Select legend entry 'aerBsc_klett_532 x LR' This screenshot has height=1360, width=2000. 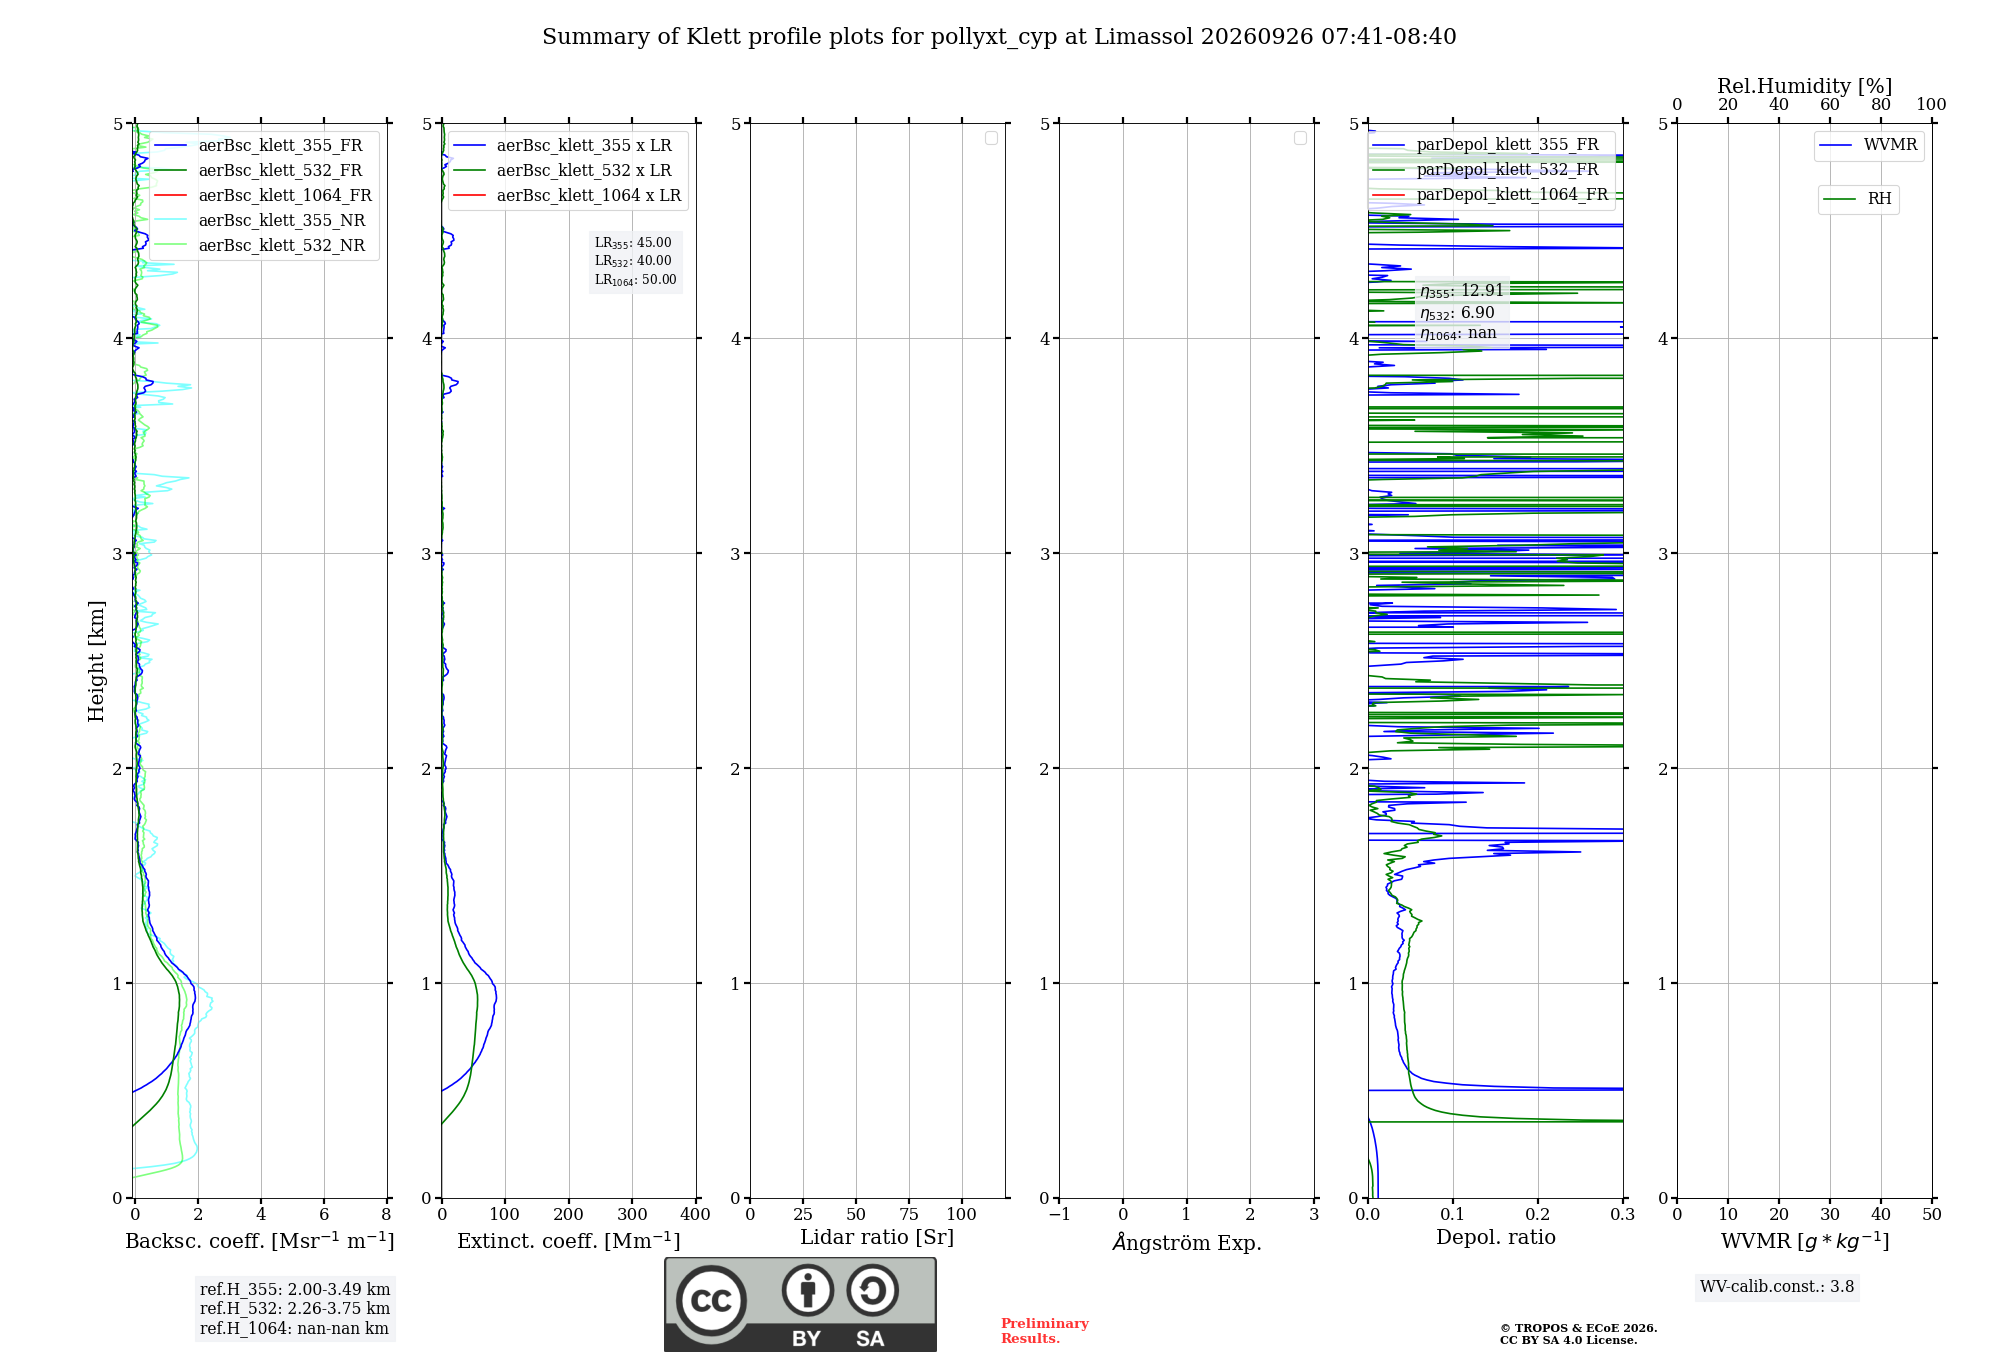563,170
